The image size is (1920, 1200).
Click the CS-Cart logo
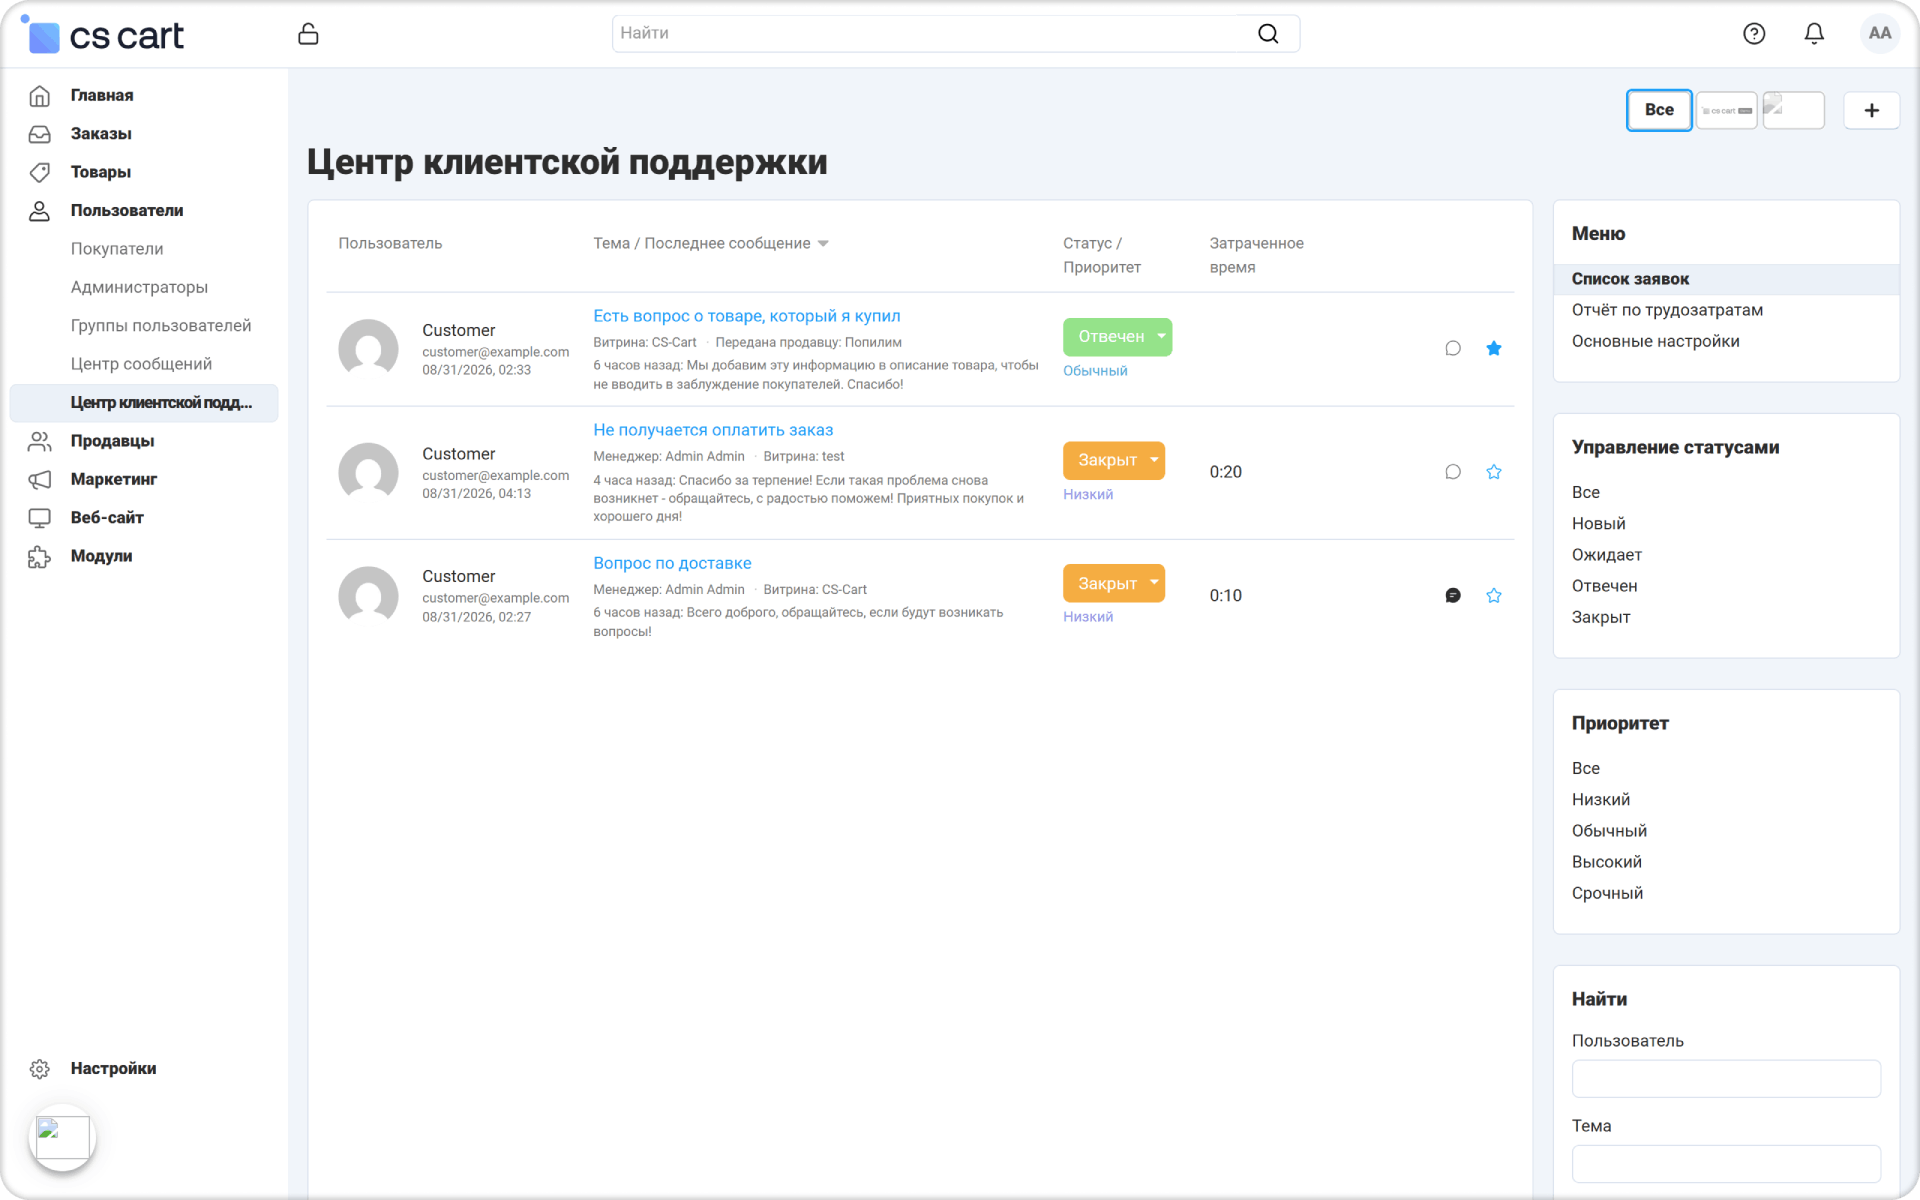click(102, 35)
